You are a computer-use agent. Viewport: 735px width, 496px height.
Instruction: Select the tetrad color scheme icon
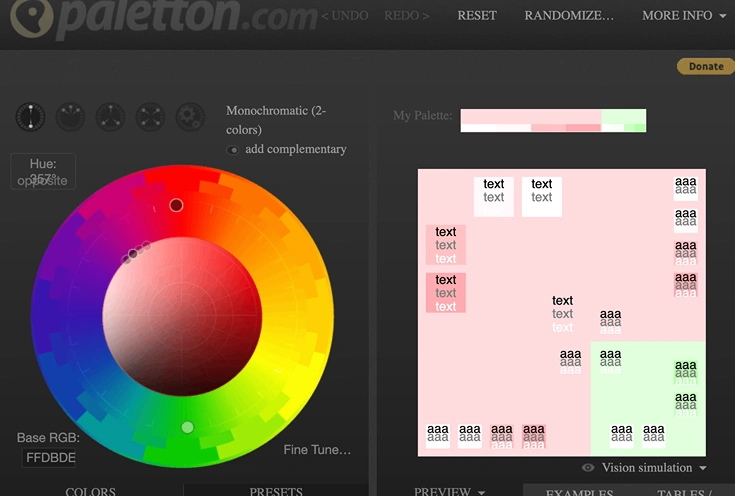[150, 116]
